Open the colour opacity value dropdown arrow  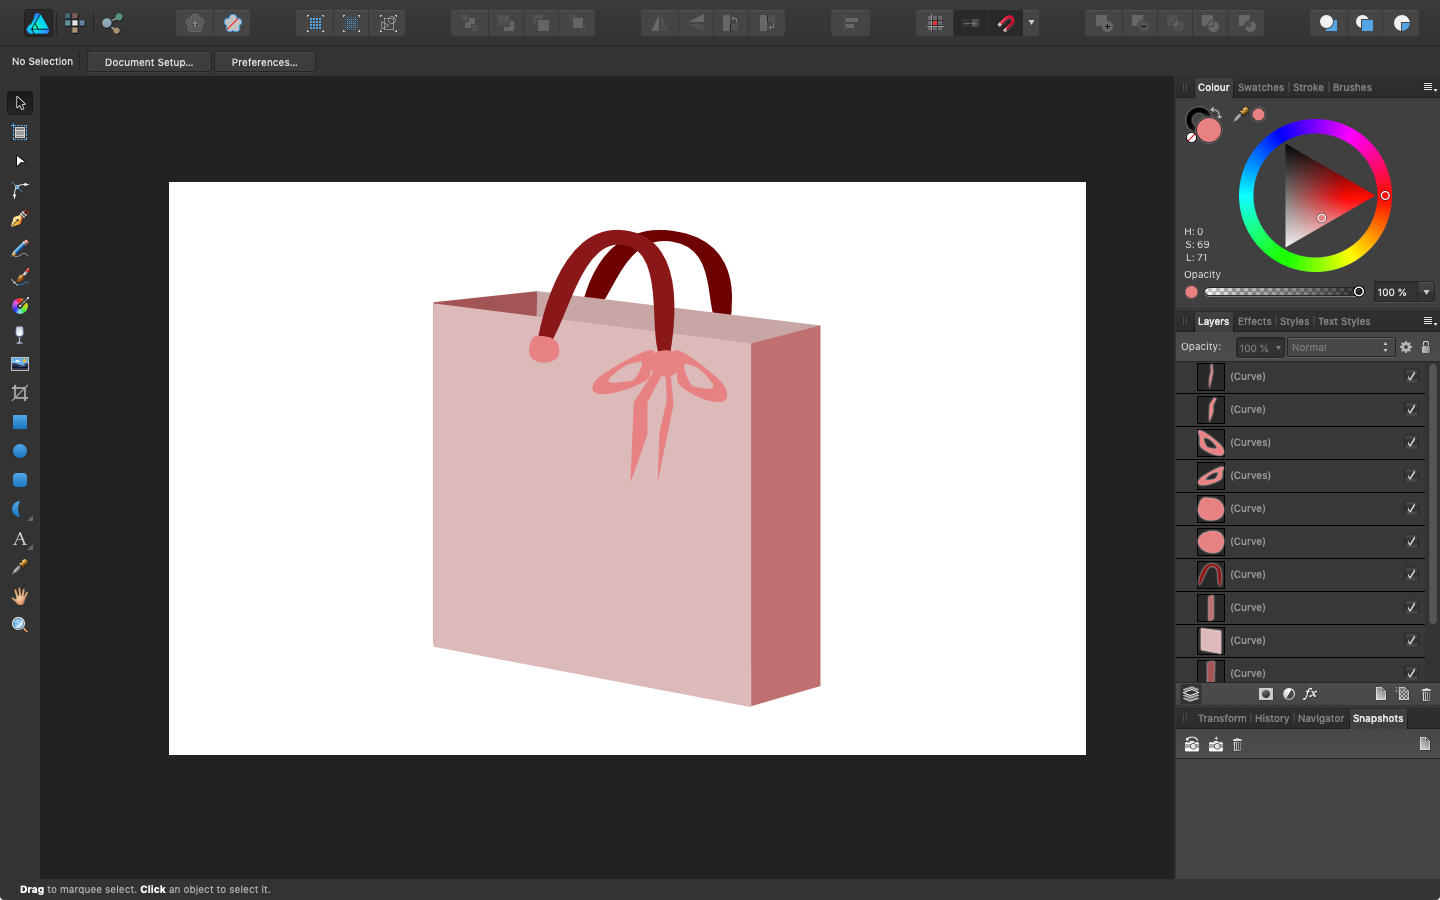[1427, 292]
